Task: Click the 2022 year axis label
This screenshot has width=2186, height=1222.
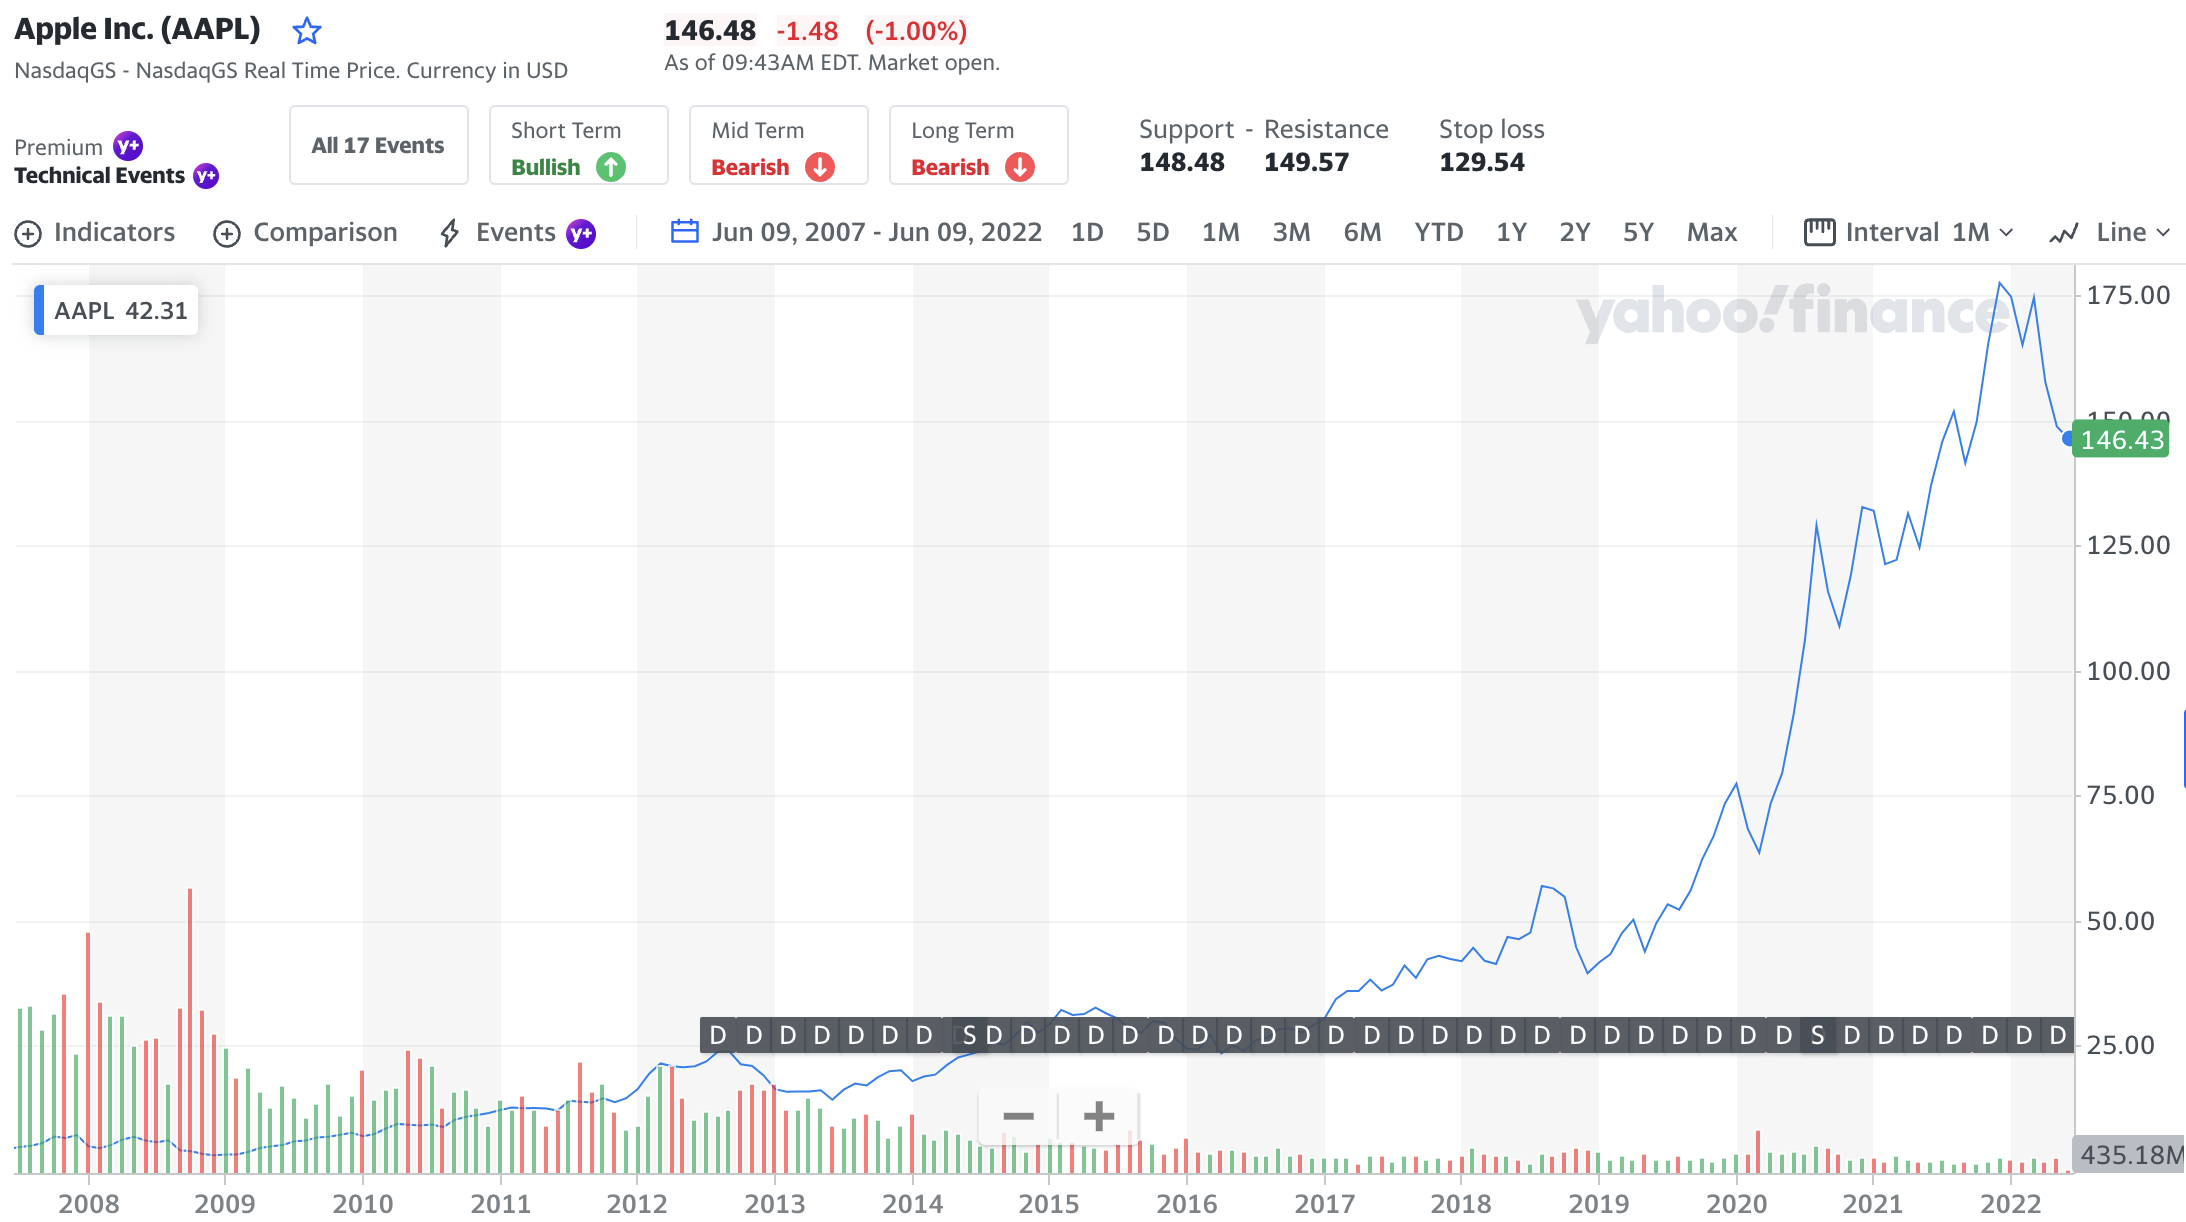Action: tap(2011, 1204)
